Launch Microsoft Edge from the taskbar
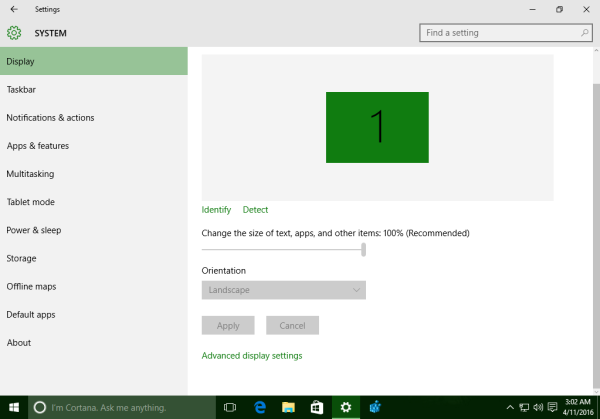The width and height of the screenshot is (600, 419). tap(260, 408)
